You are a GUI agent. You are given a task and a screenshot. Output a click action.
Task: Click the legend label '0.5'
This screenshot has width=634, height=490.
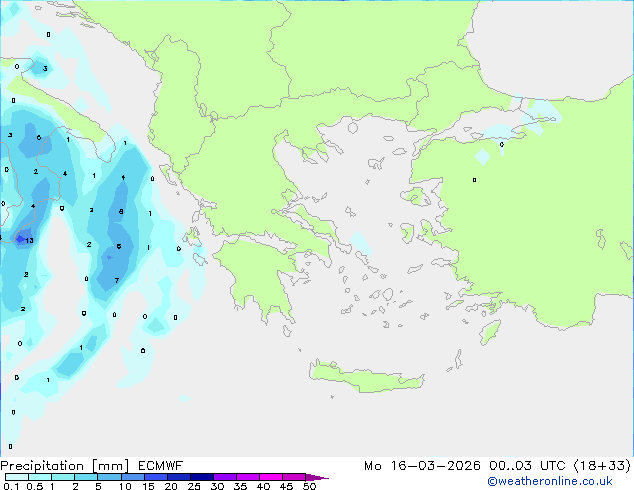(35, 486)
